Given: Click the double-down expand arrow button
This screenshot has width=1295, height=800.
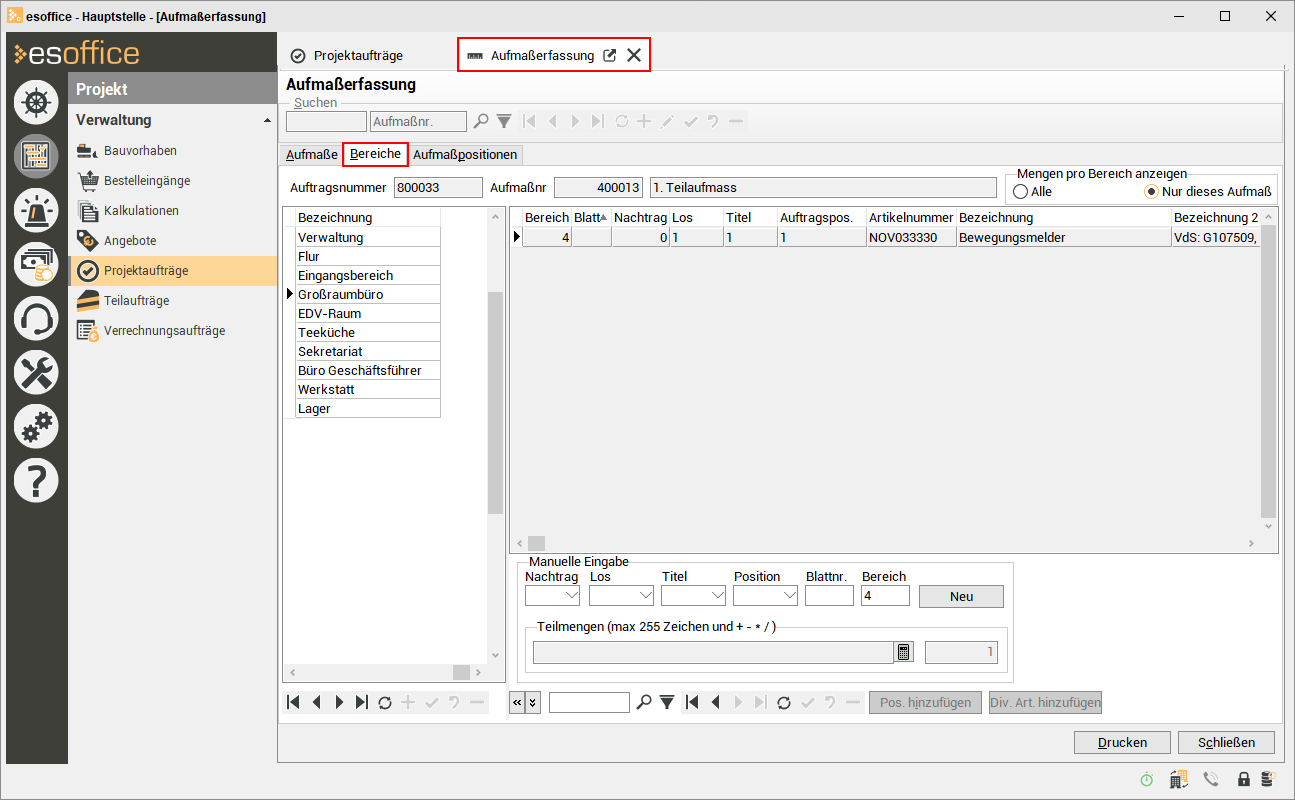Looking at the screenshot, I should point(533,702).
